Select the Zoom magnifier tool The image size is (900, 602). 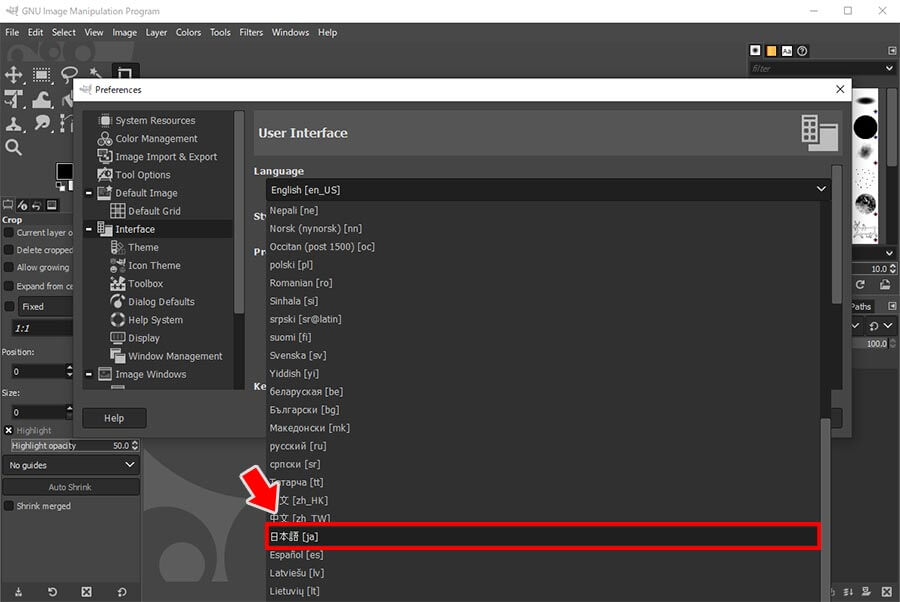point(14,148)
